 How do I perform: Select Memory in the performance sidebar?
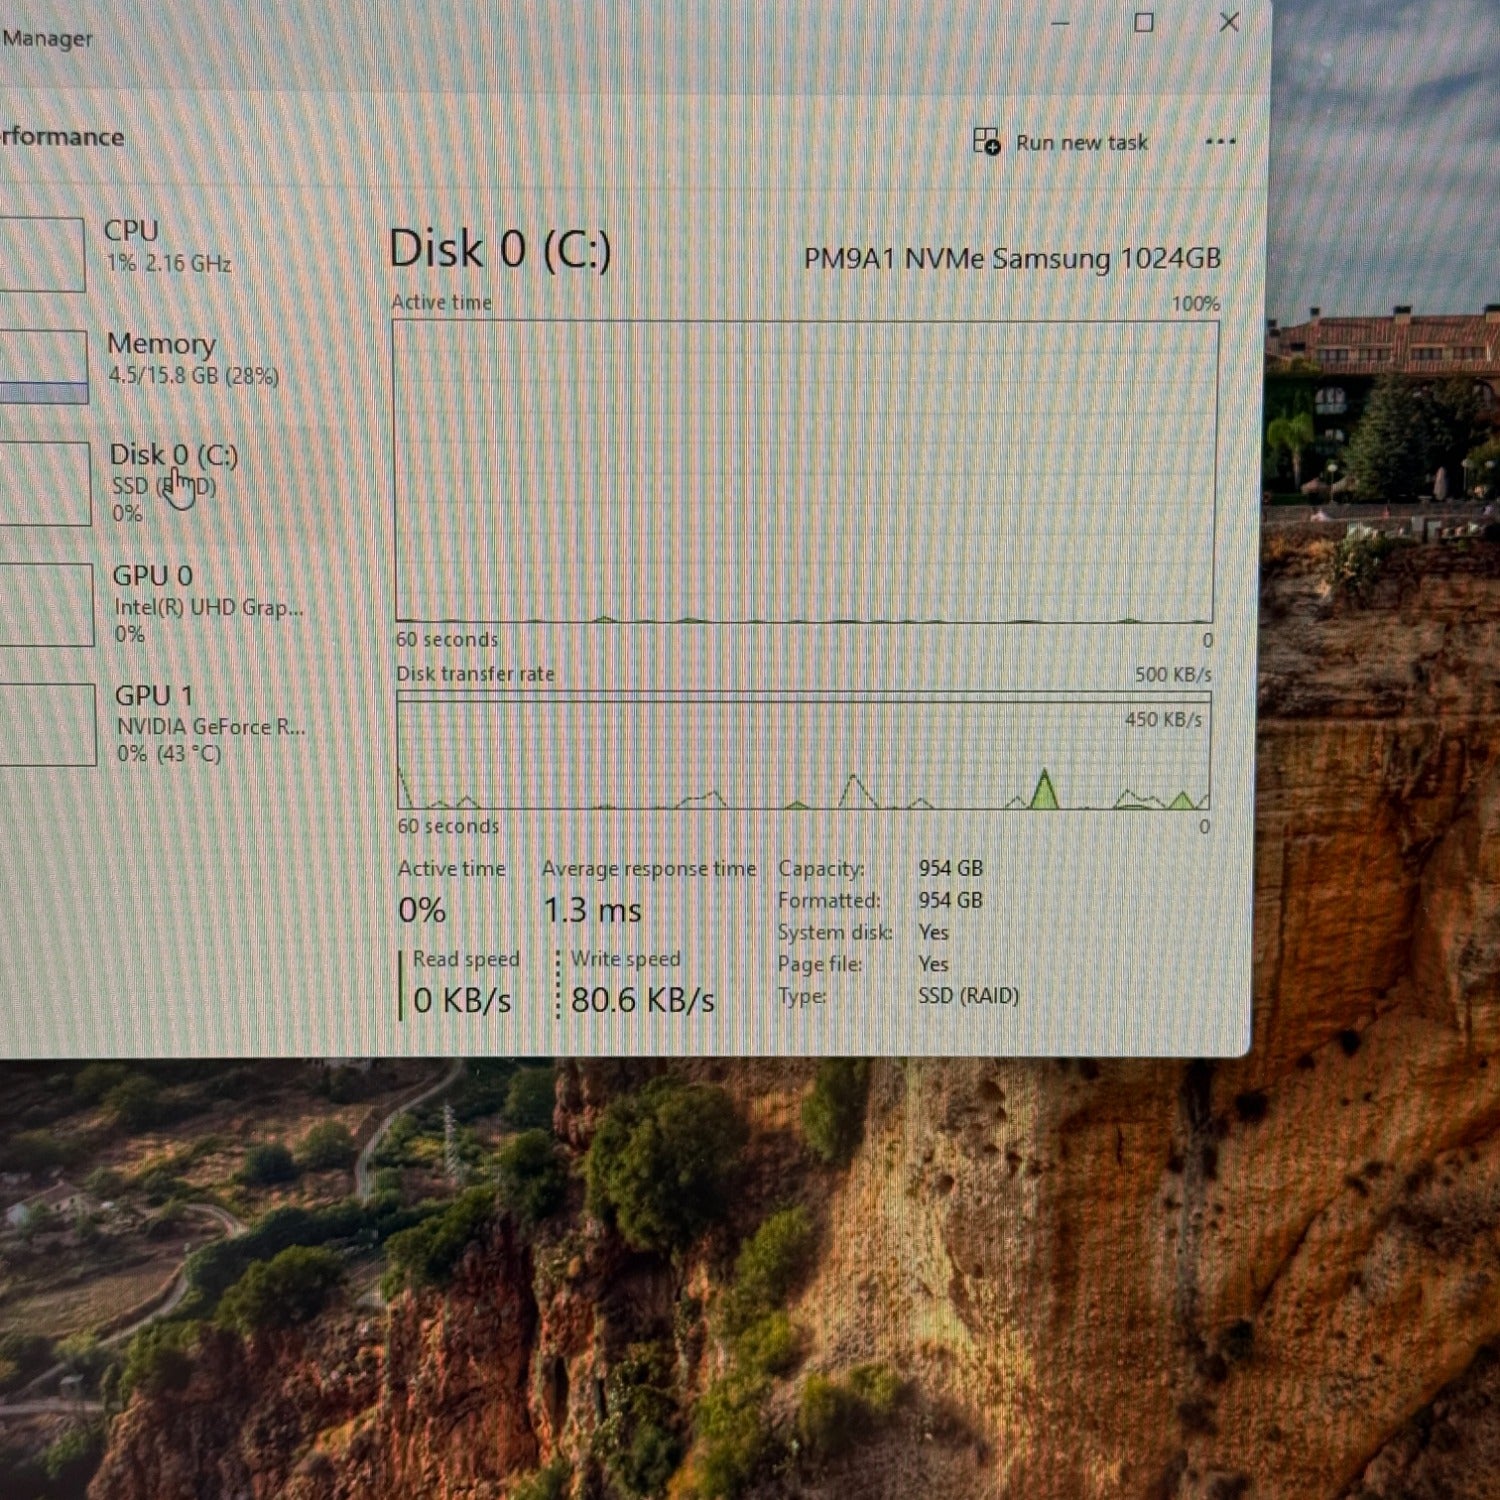[x=161, y=344]
